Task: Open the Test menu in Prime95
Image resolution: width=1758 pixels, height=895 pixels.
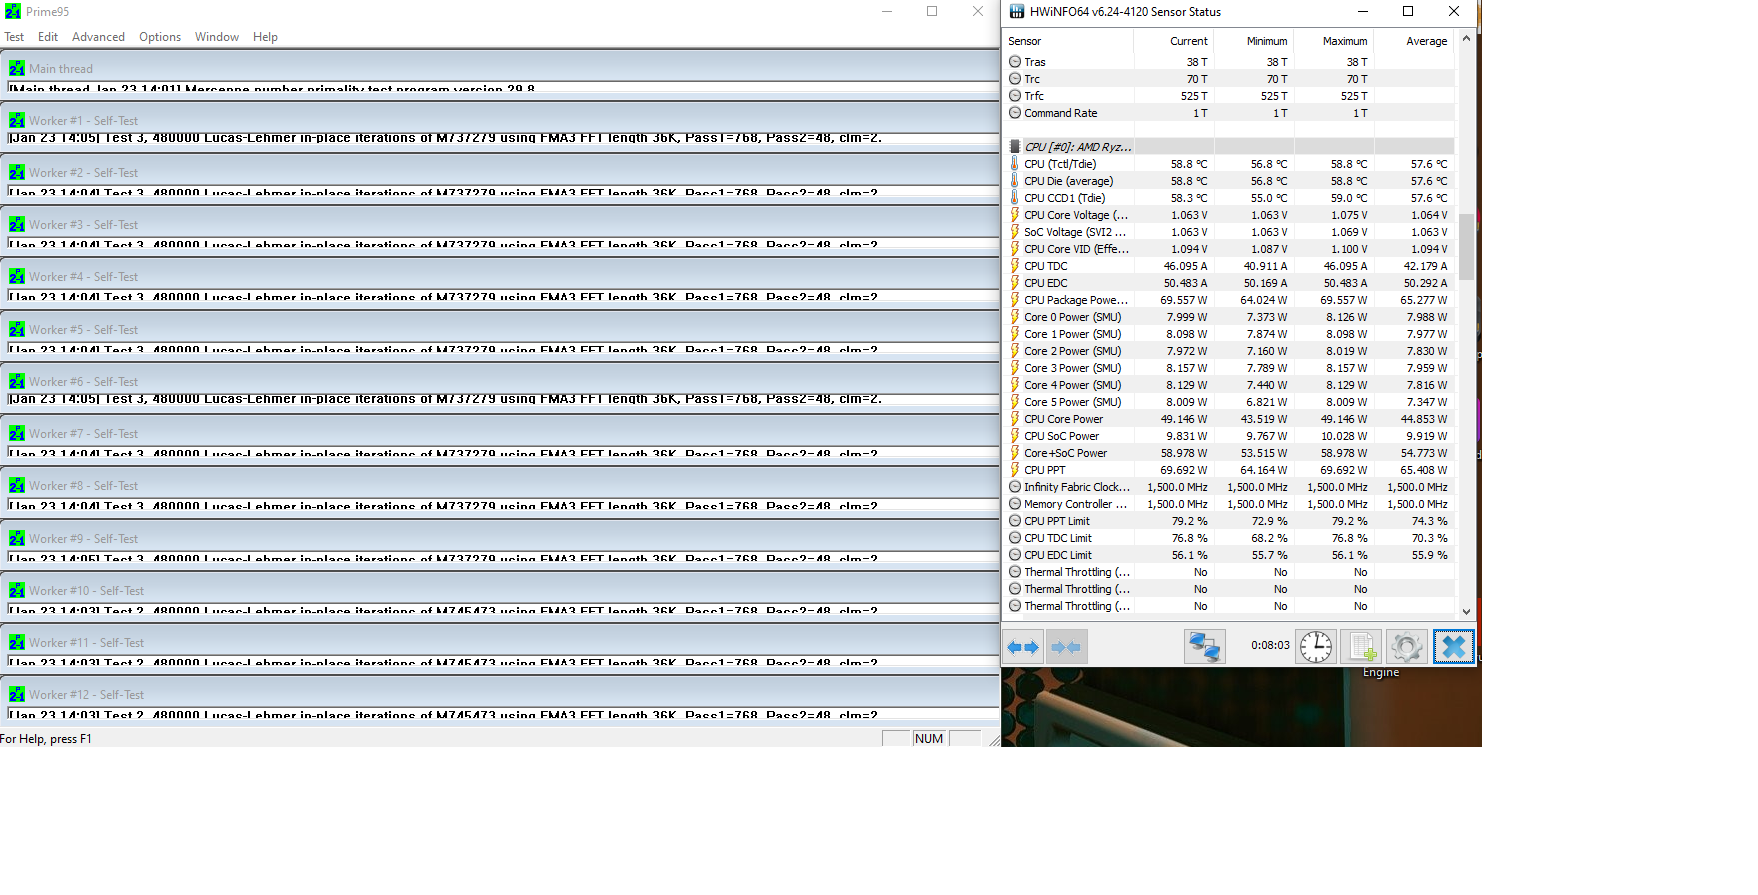Action: pos(14,37)
